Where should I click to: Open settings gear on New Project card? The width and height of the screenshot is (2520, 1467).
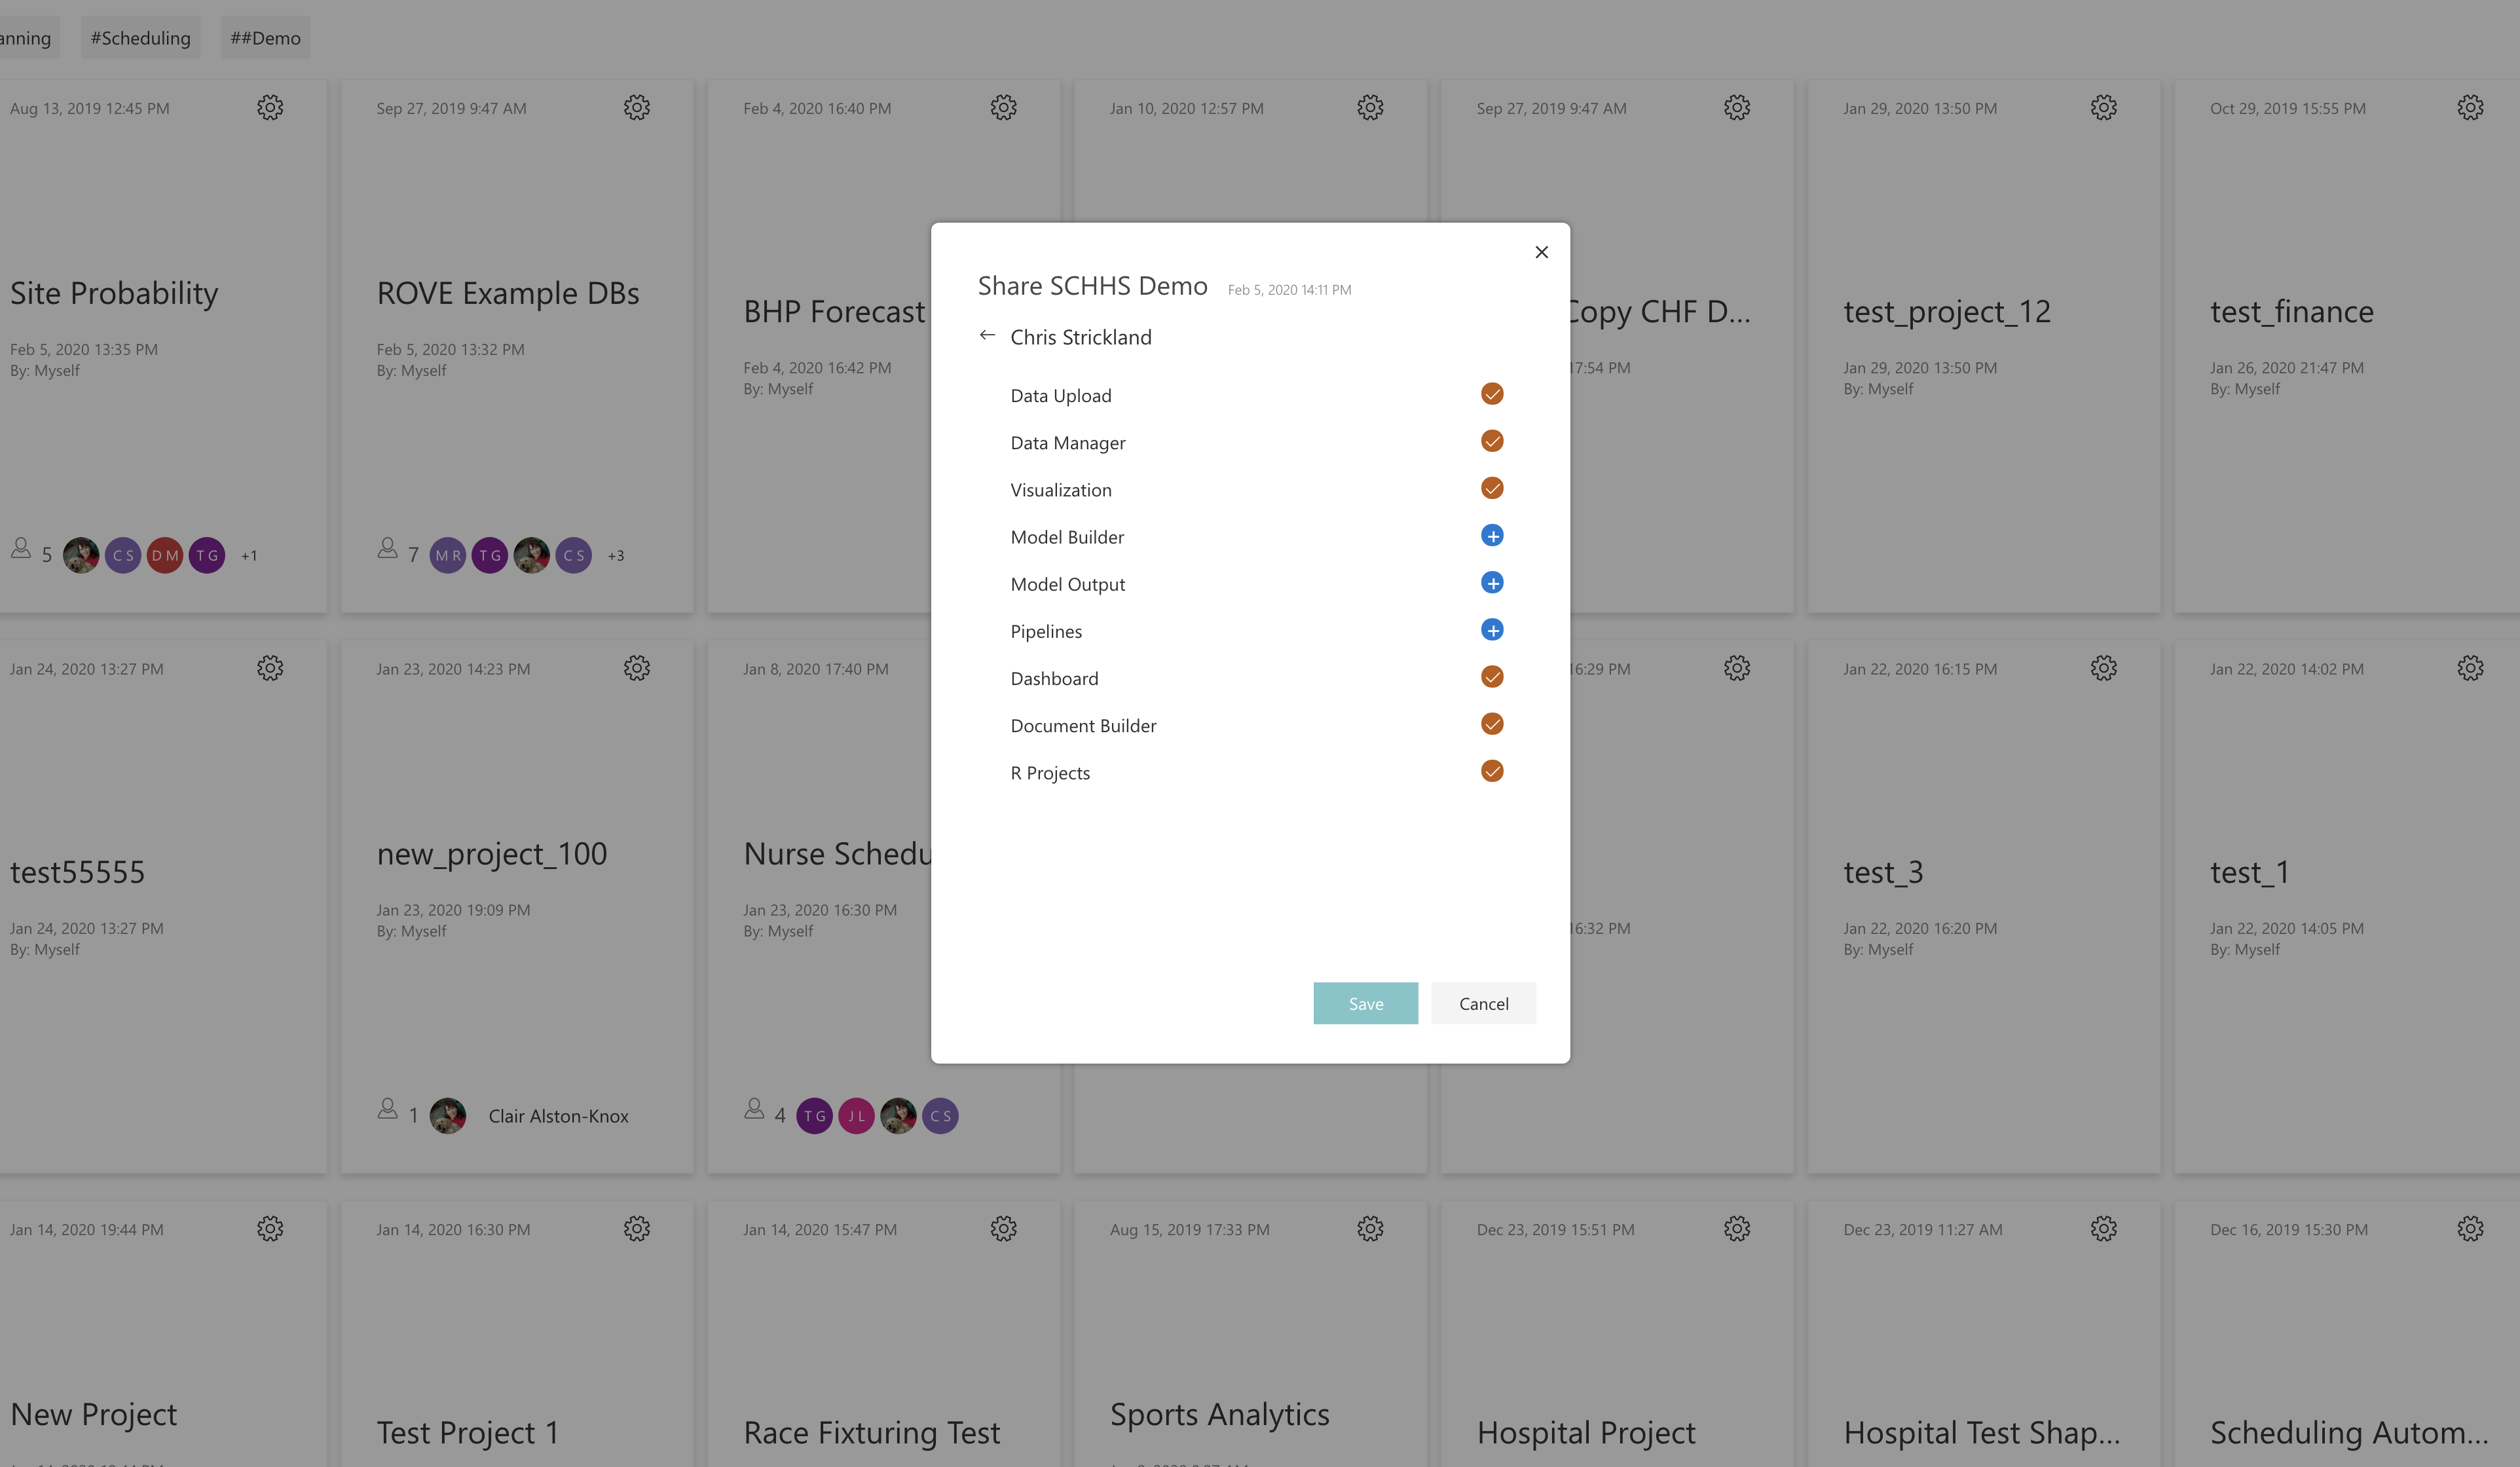pos(270,1229)
